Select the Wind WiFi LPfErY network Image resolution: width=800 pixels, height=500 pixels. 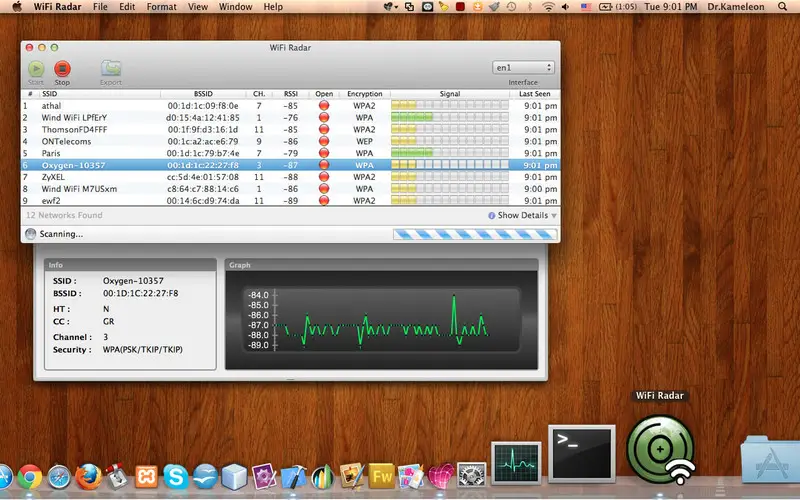[290, 117]
